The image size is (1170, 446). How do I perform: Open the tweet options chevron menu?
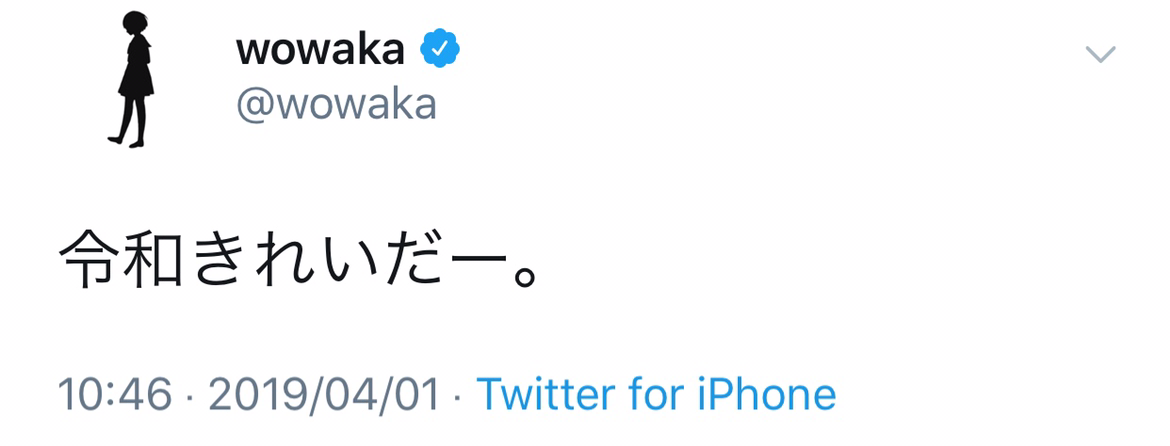click(1100, 54)
